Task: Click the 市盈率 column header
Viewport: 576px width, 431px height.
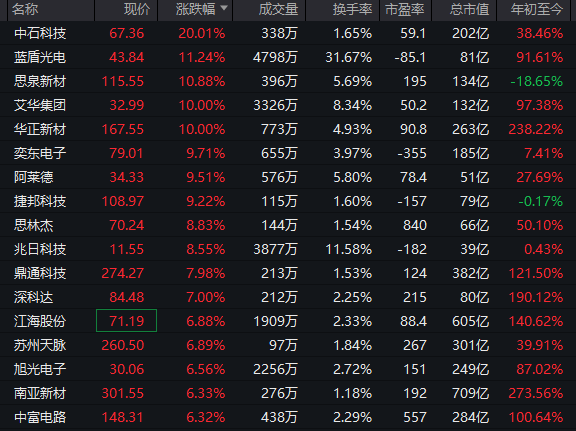Action: [x=404, y=9]
